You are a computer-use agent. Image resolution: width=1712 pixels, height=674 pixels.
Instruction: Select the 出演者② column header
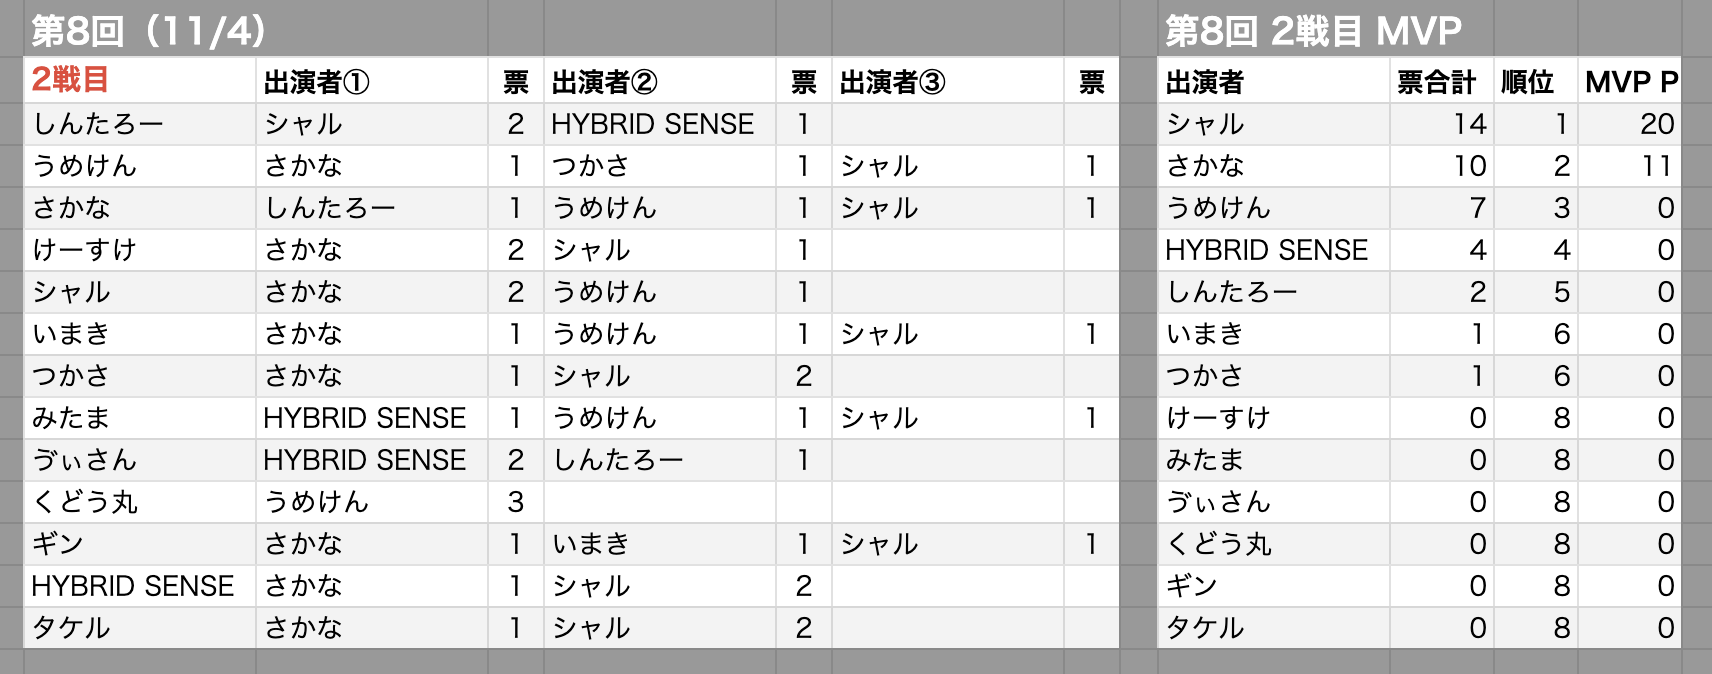pyautogui.click(x=604, y=82)
